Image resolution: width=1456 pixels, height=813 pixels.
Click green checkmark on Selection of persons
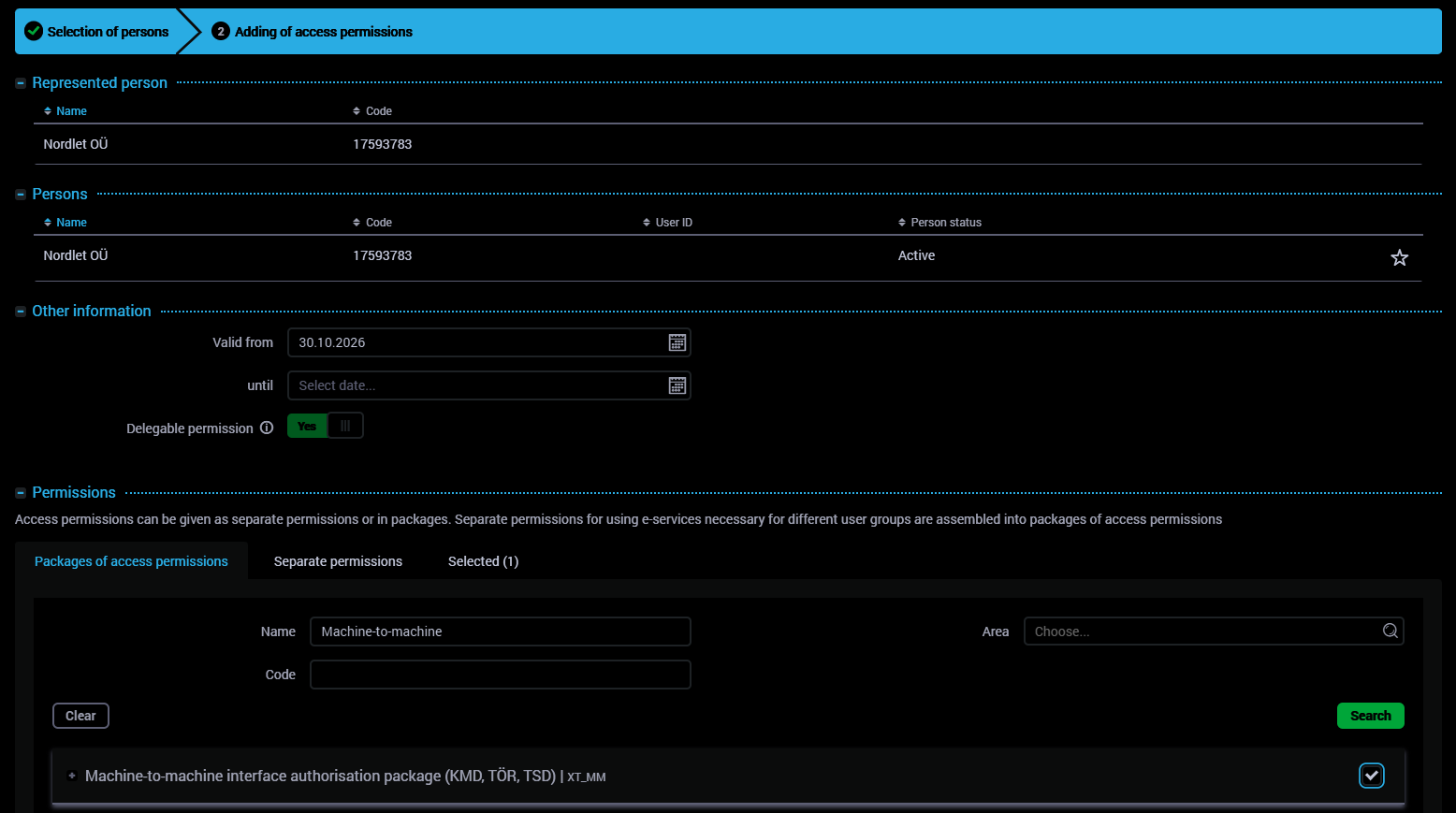pos(34,31)
